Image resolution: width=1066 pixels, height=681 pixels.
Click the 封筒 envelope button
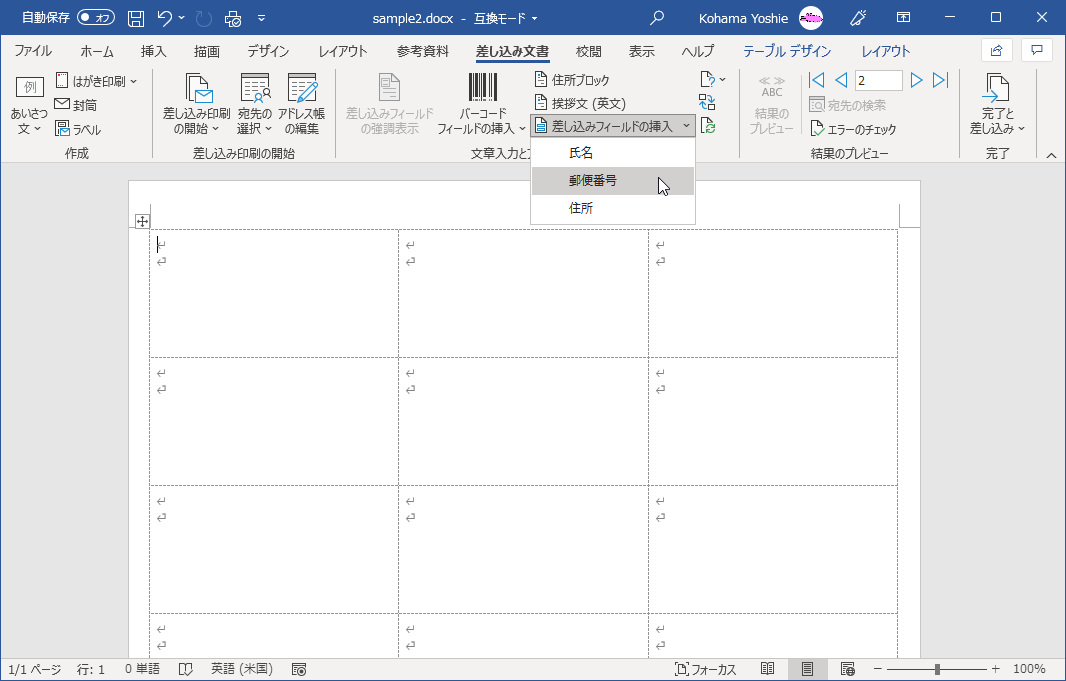coord(76,105)
